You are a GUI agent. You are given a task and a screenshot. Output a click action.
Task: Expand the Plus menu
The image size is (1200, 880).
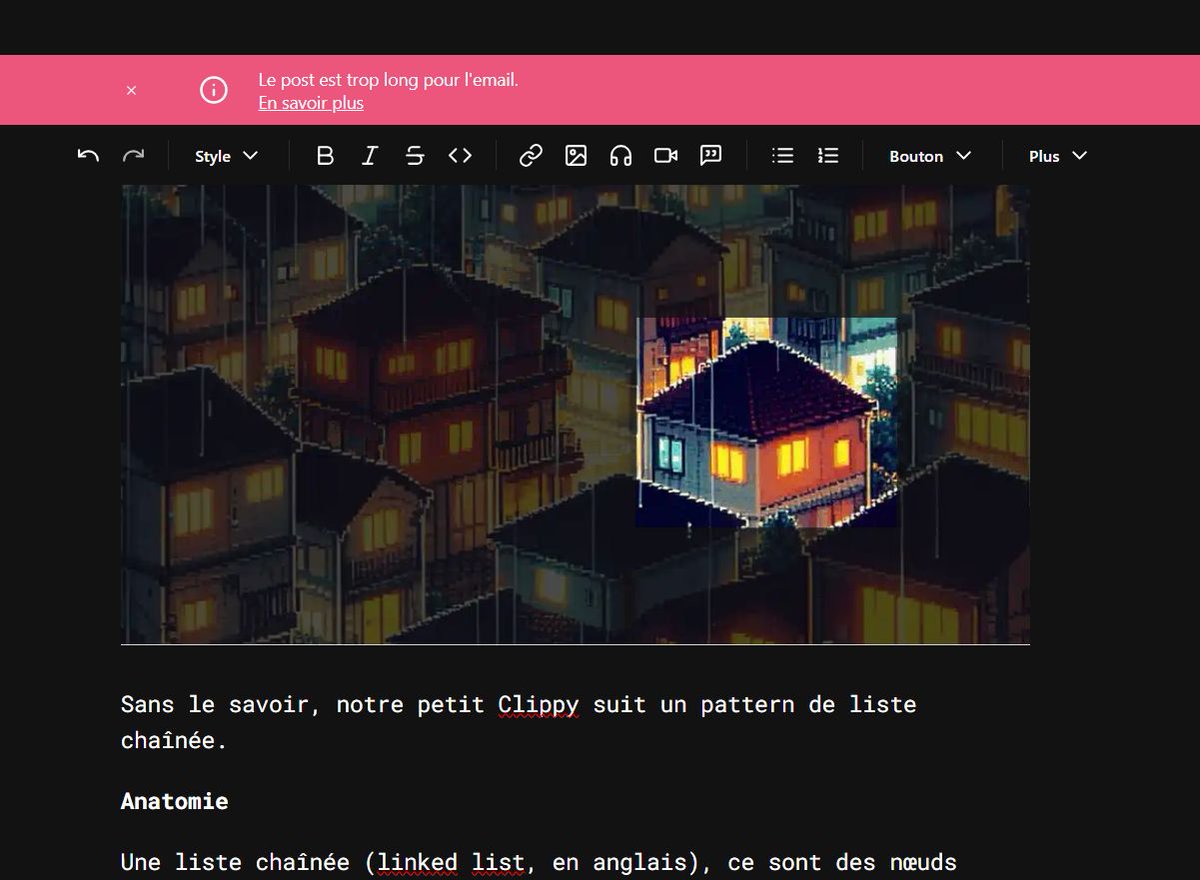[1058, 156]
